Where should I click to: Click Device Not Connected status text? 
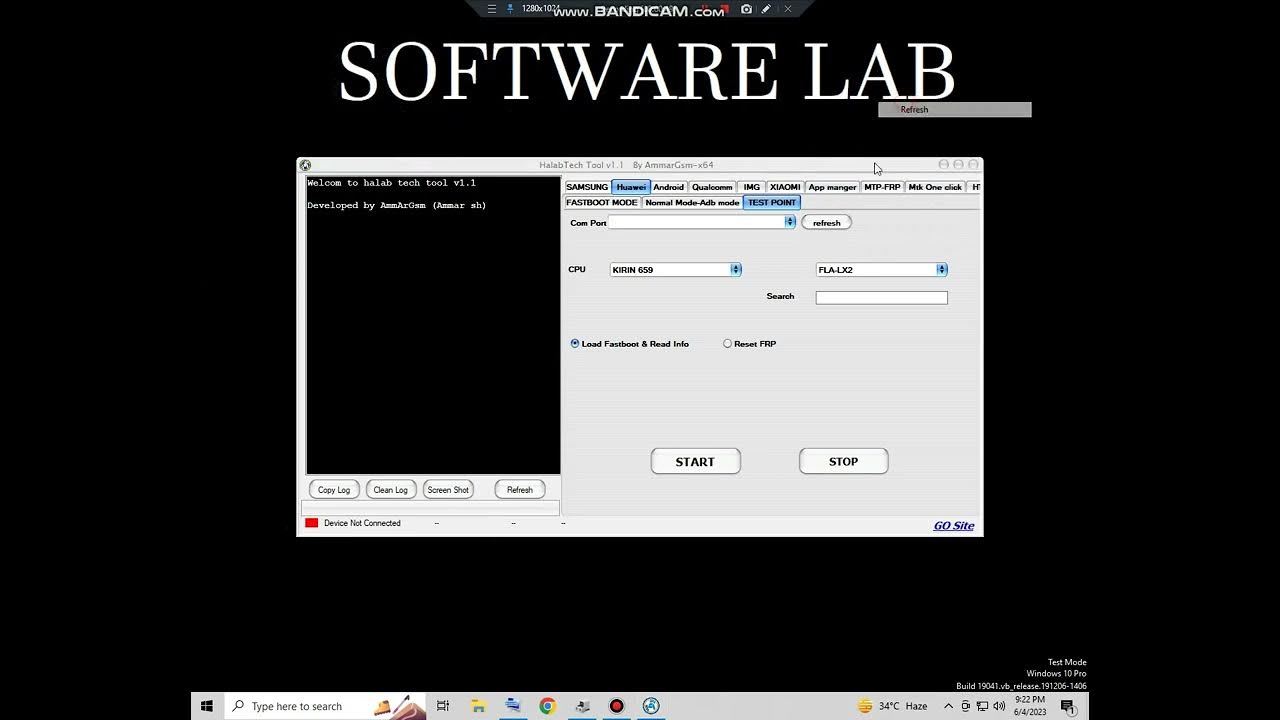click(362, 523)
